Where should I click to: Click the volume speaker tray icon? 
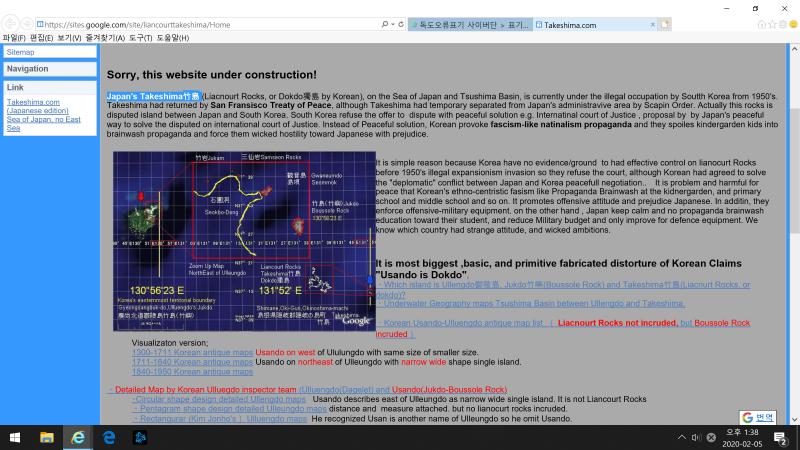(696, 437)
